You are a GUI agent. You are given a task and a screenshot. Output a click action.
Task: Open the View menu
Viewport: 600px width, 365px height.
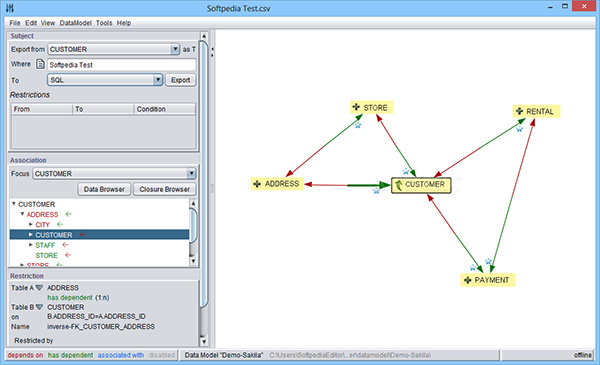tap(48, 23)
